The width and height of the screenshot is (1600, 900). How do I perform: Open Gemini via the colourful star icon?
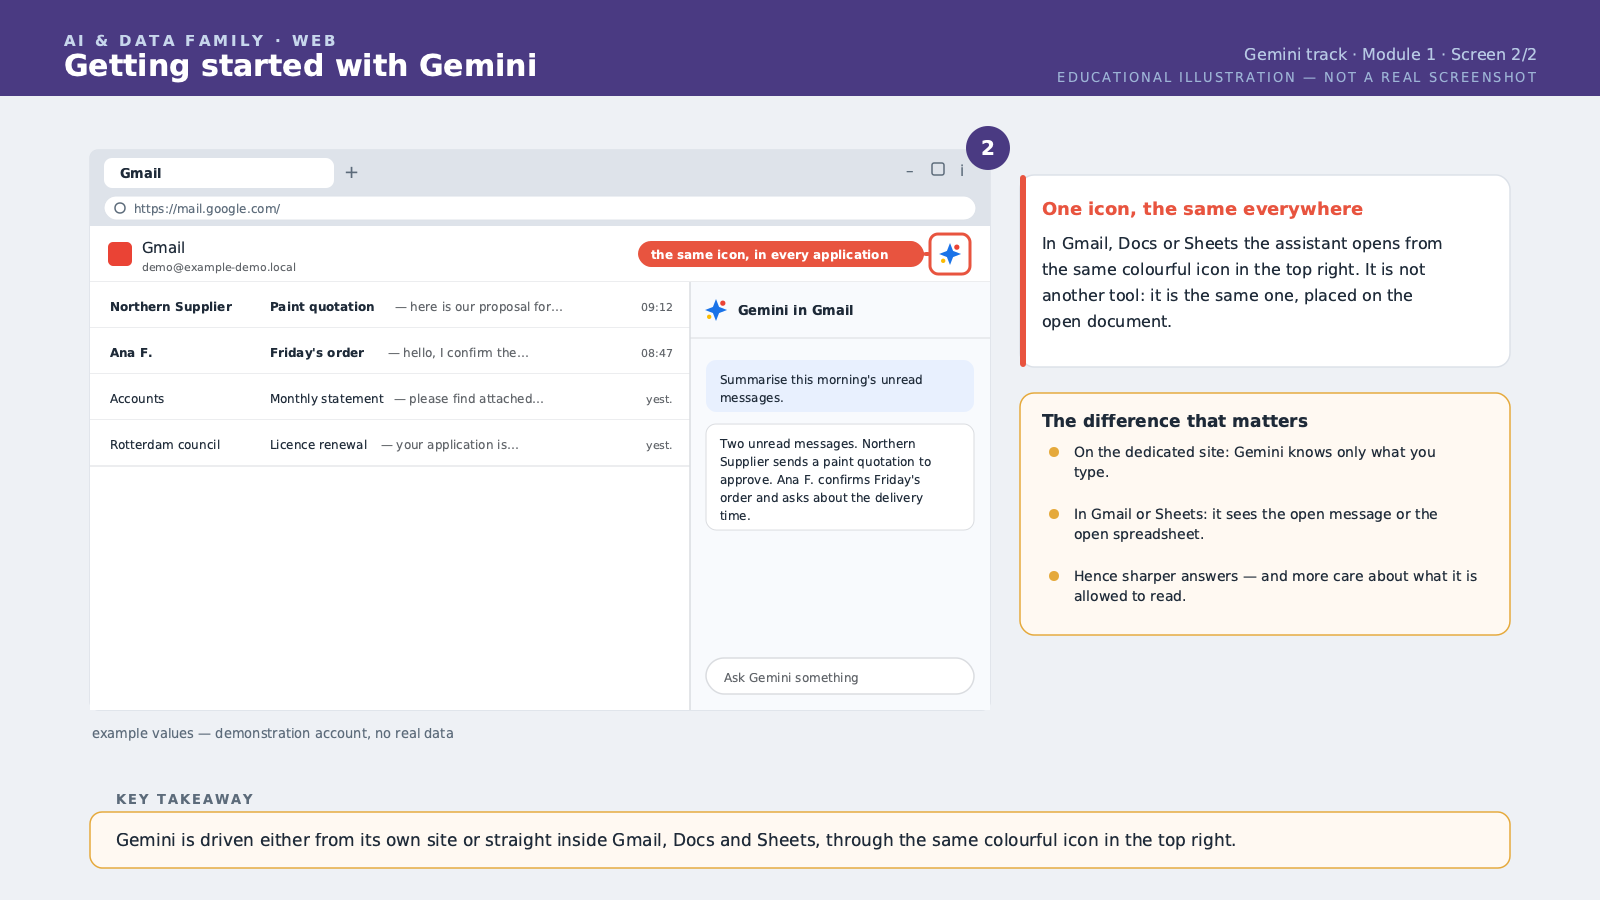[950, 254]
